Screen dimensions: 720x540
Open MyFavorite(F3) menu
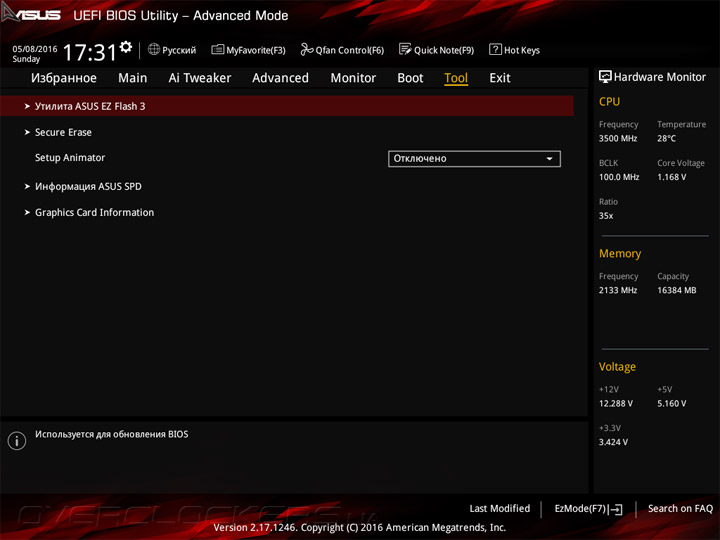[x=248, y=50]
